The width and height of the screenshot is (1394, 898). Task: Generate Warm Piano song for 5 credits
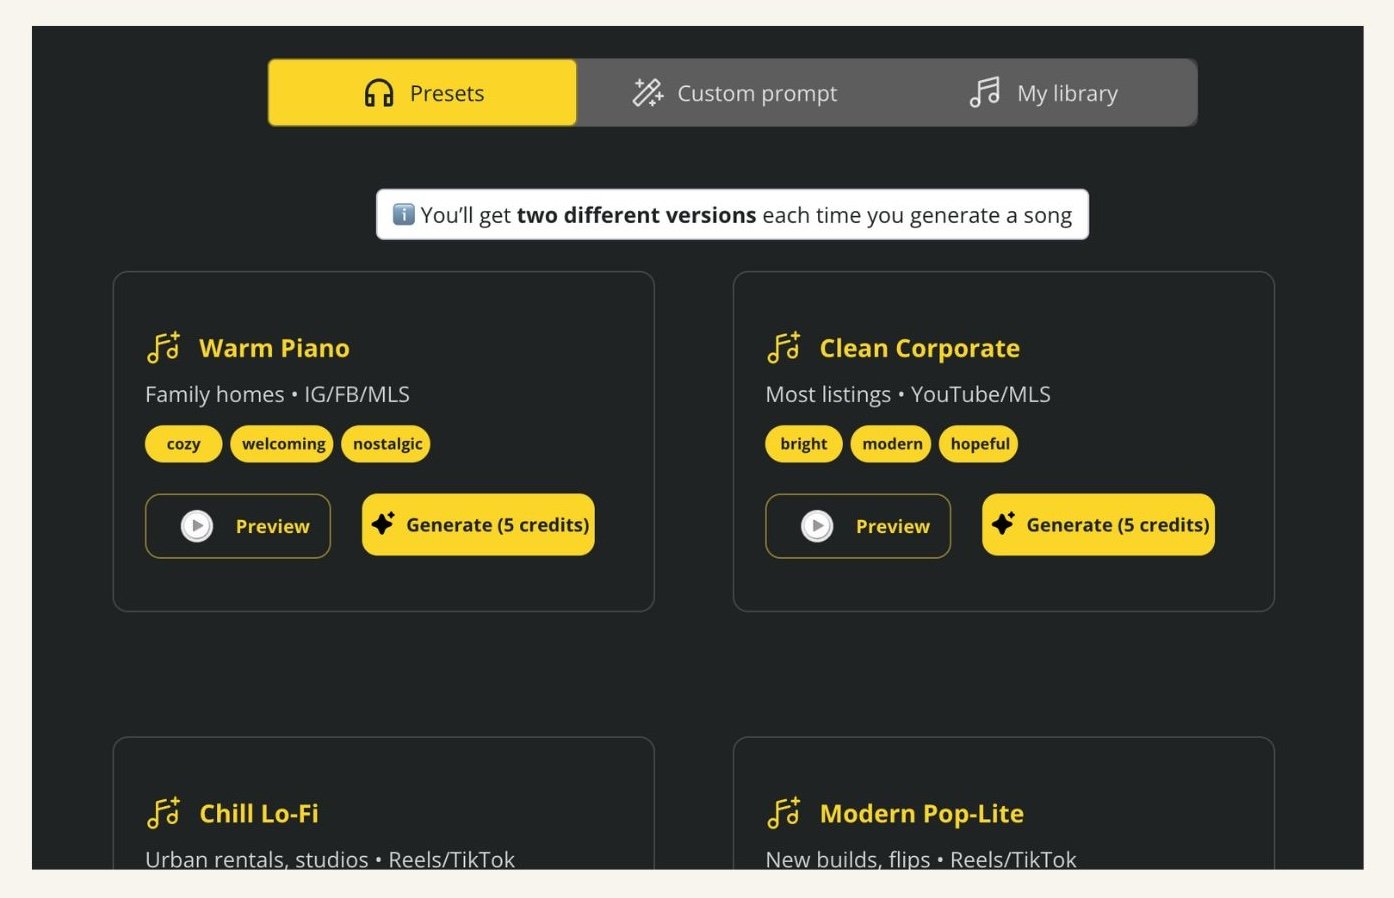point(478,525)
